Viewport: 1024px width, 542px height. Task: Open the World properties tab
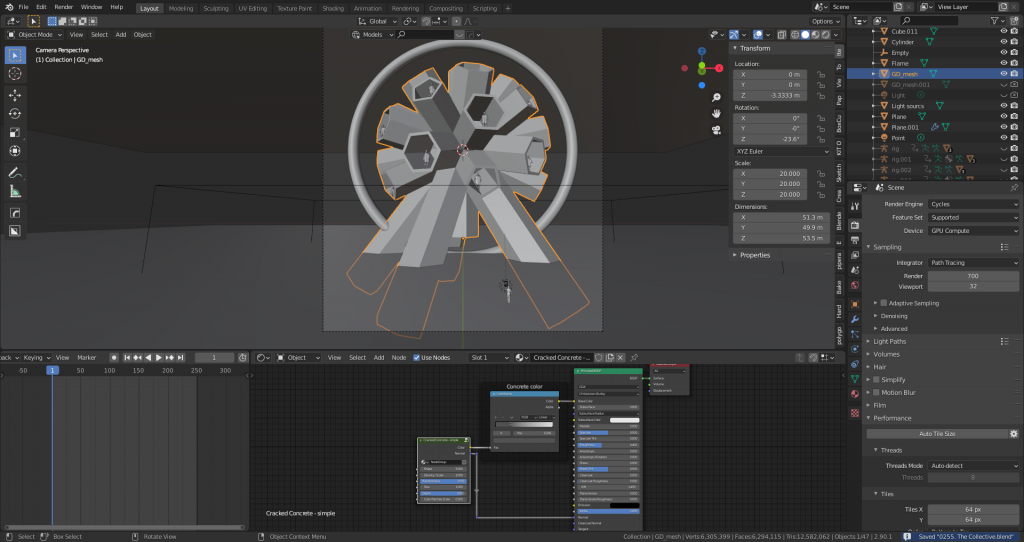[x=855, y=285]
